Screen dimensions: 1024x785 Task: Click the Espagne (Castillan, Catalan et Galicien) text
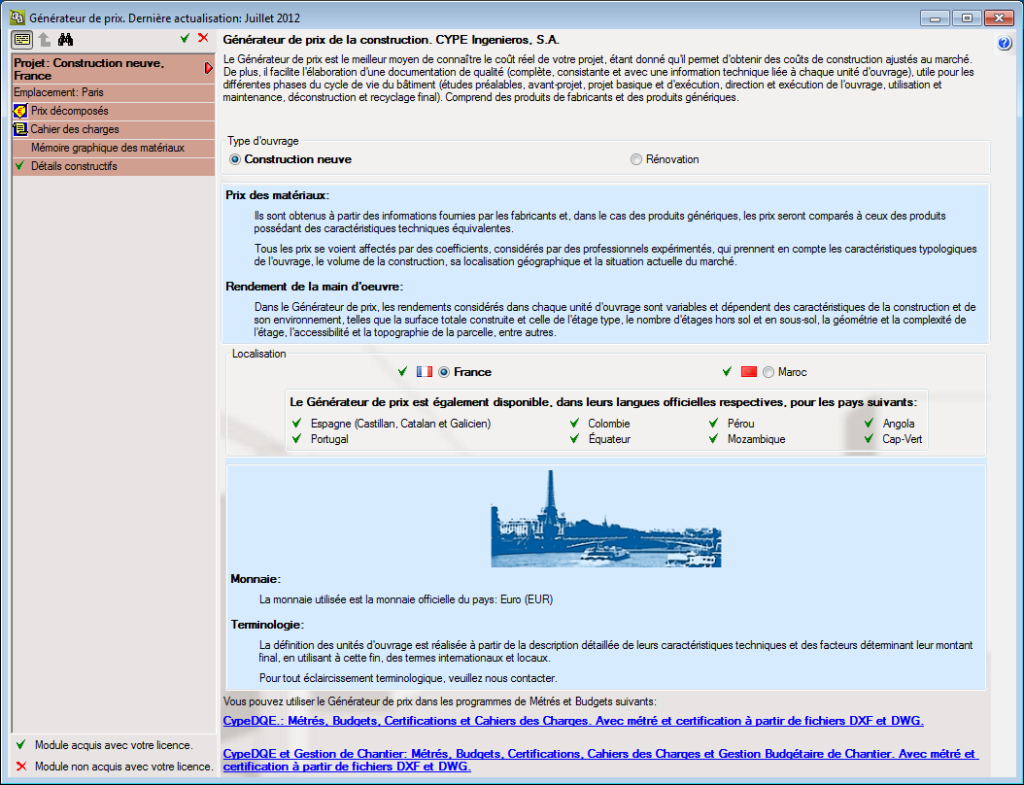[401, 423]
